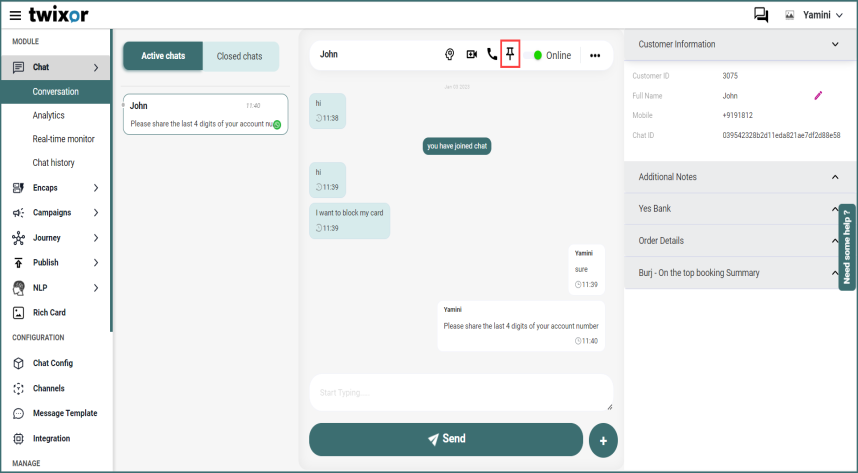Image resolution: width=858 pixels, height=473 pixels.
Task: Open chat messages icon in top bar
Action: point(761,15)
